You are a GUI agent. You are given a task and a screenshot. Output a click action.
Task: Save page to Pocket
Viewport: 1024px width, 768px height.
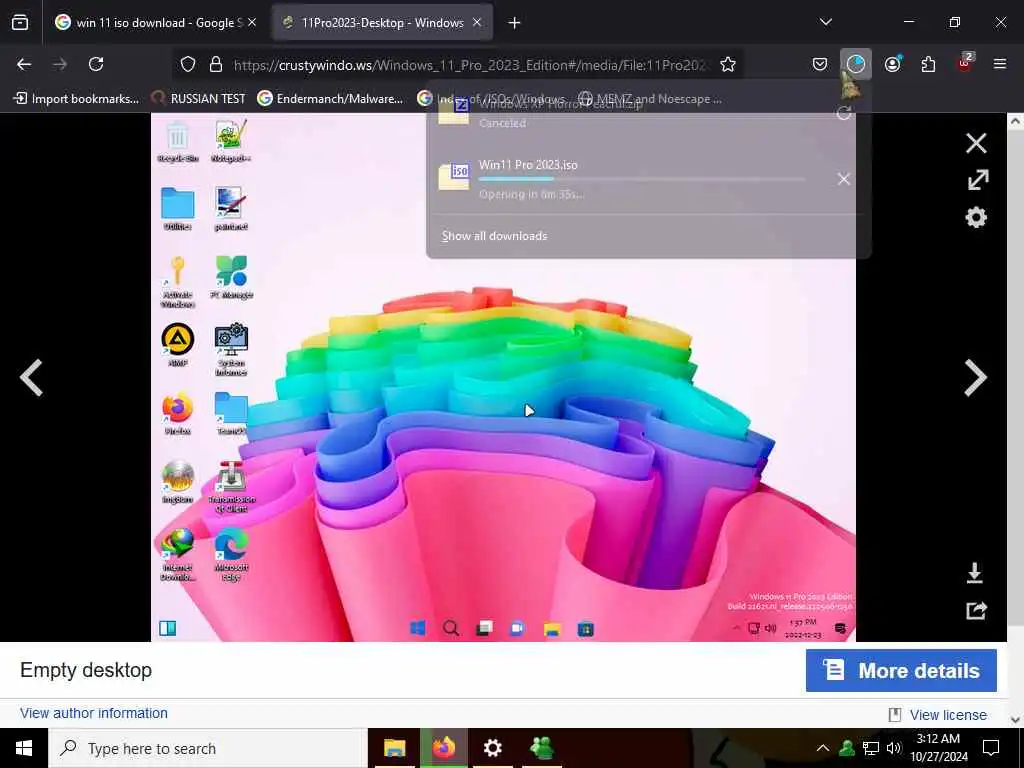tap(820, 64)
